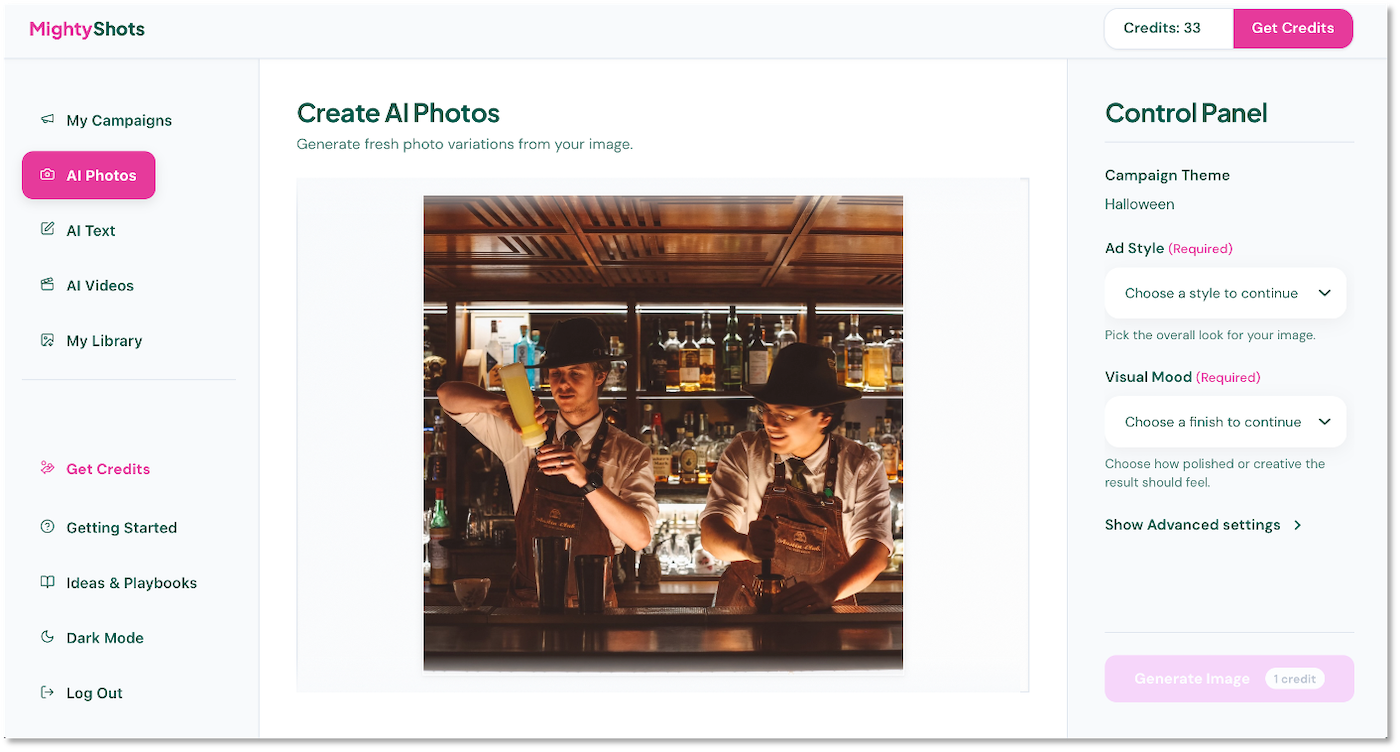
Task: Click the pink Get Credits button
Action: (1292, 28)
